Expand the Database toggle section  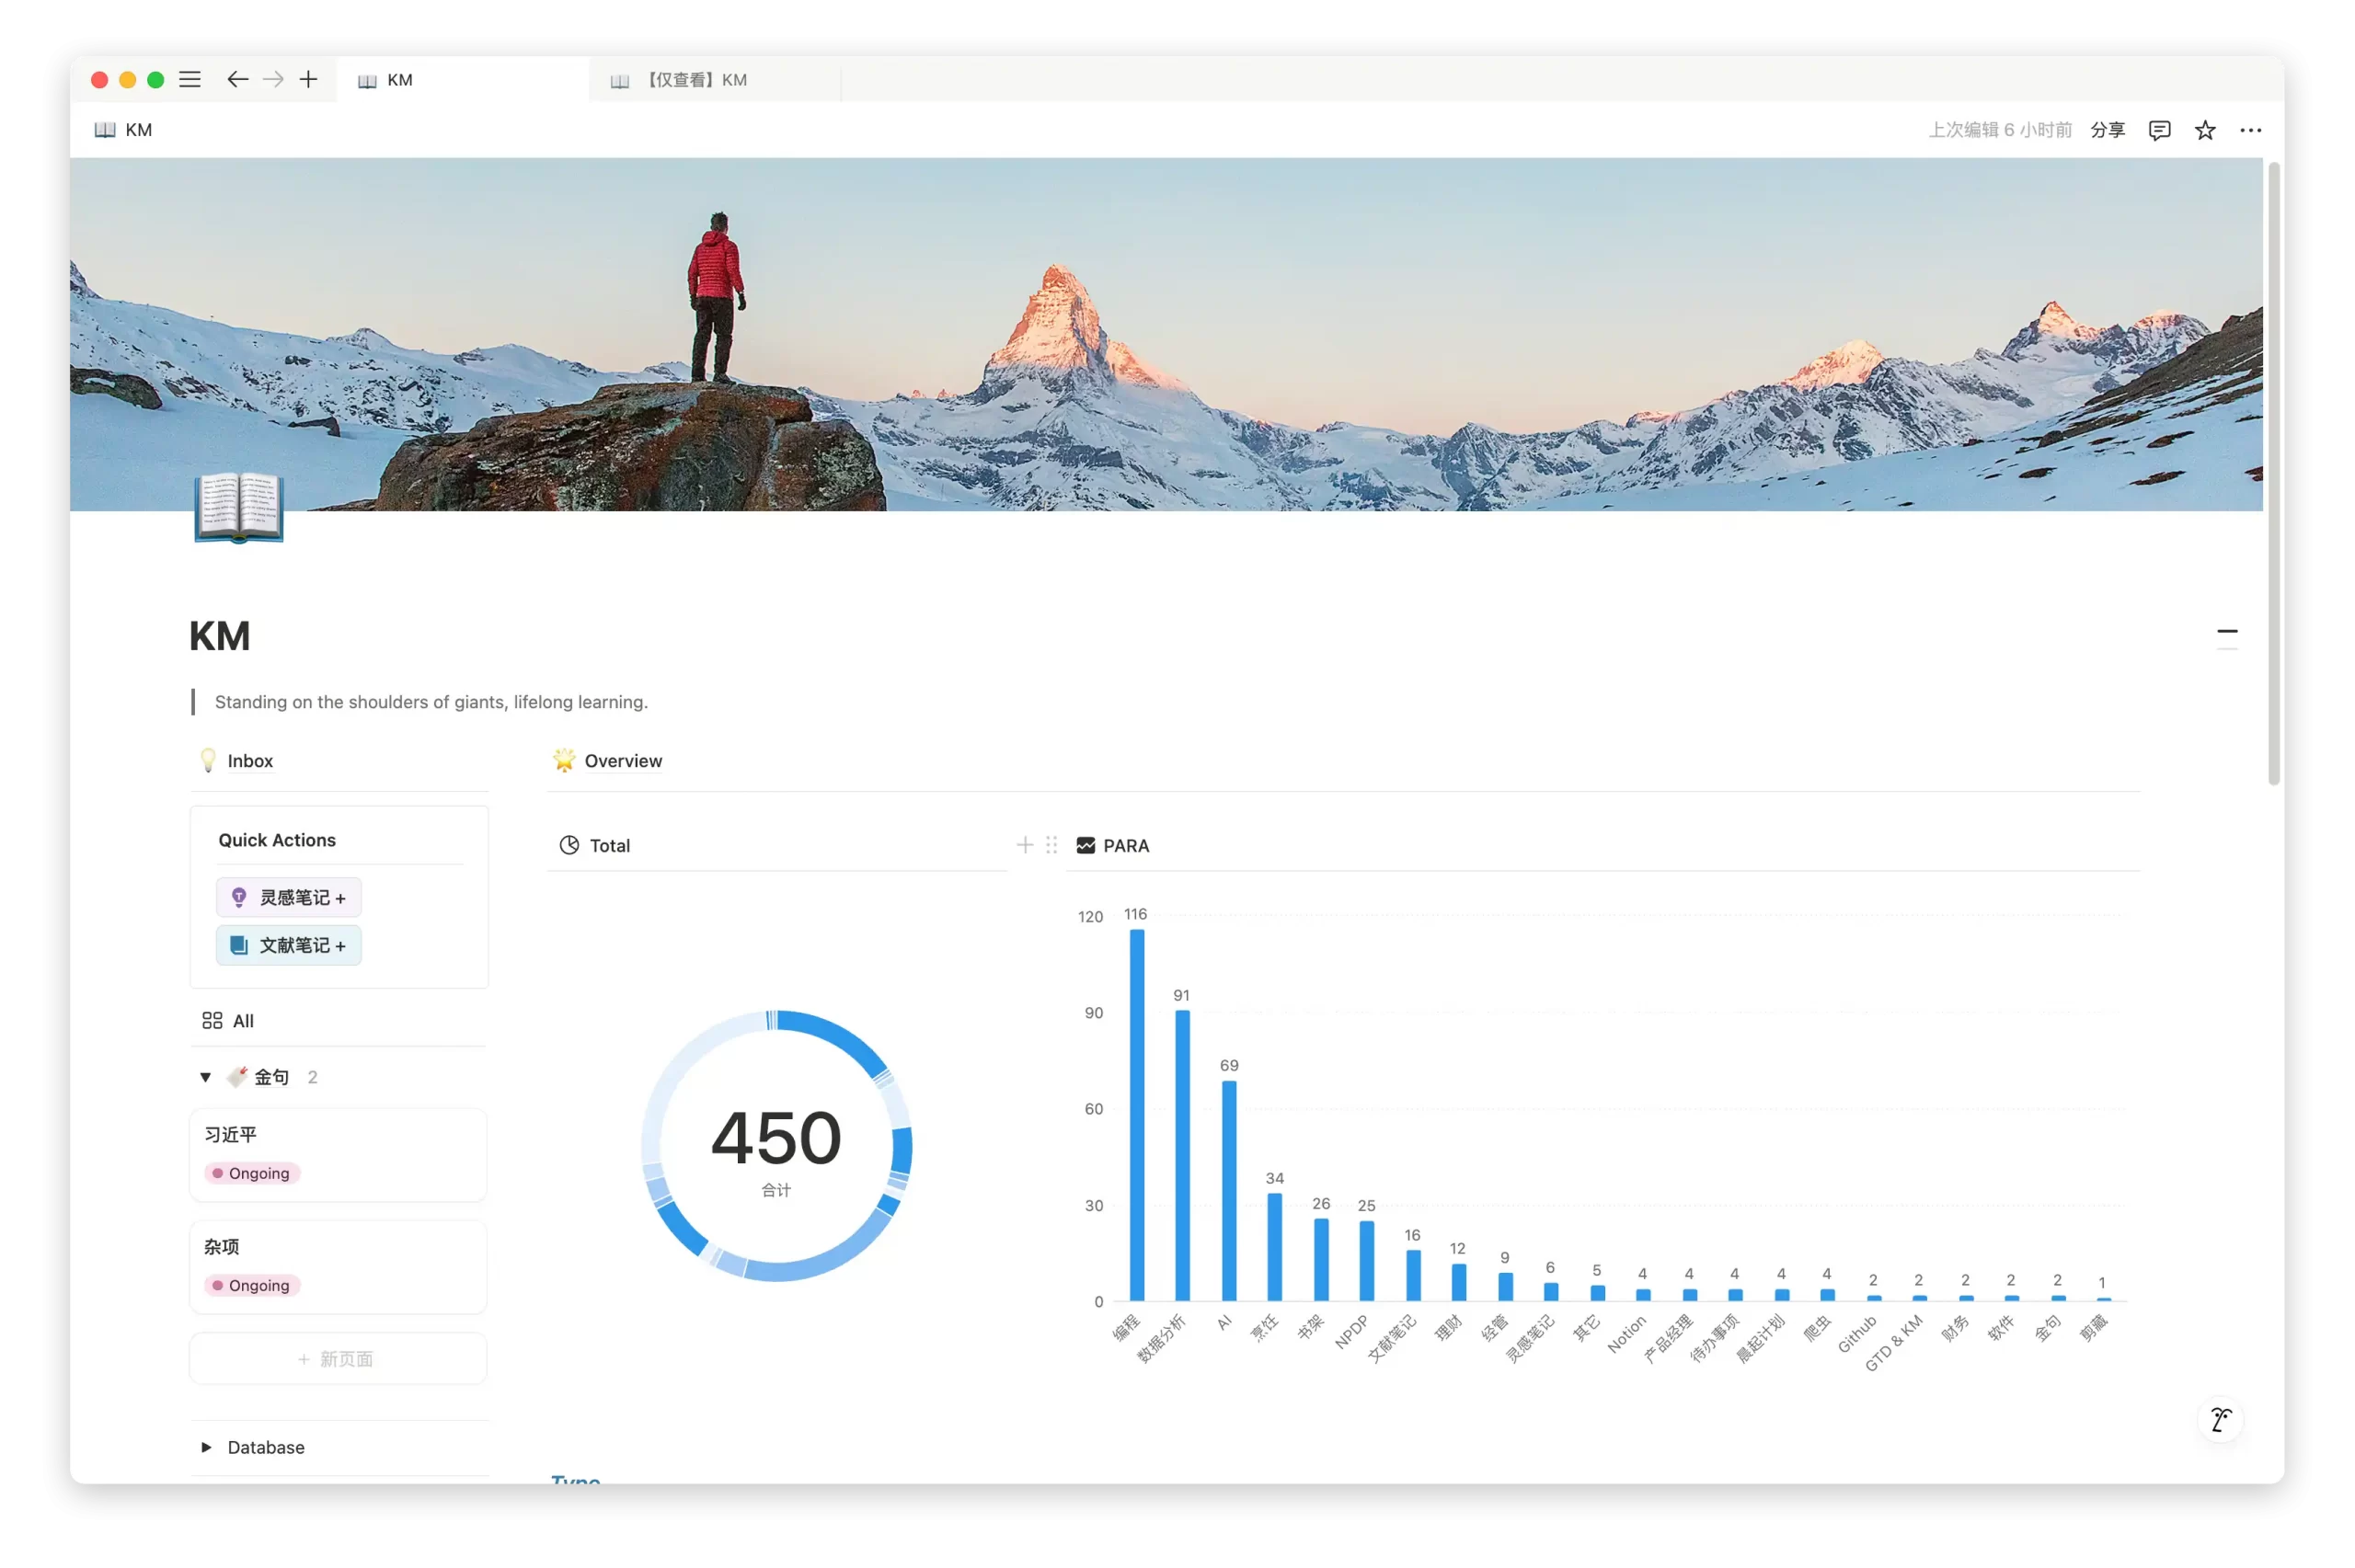tap(207, 1447)
